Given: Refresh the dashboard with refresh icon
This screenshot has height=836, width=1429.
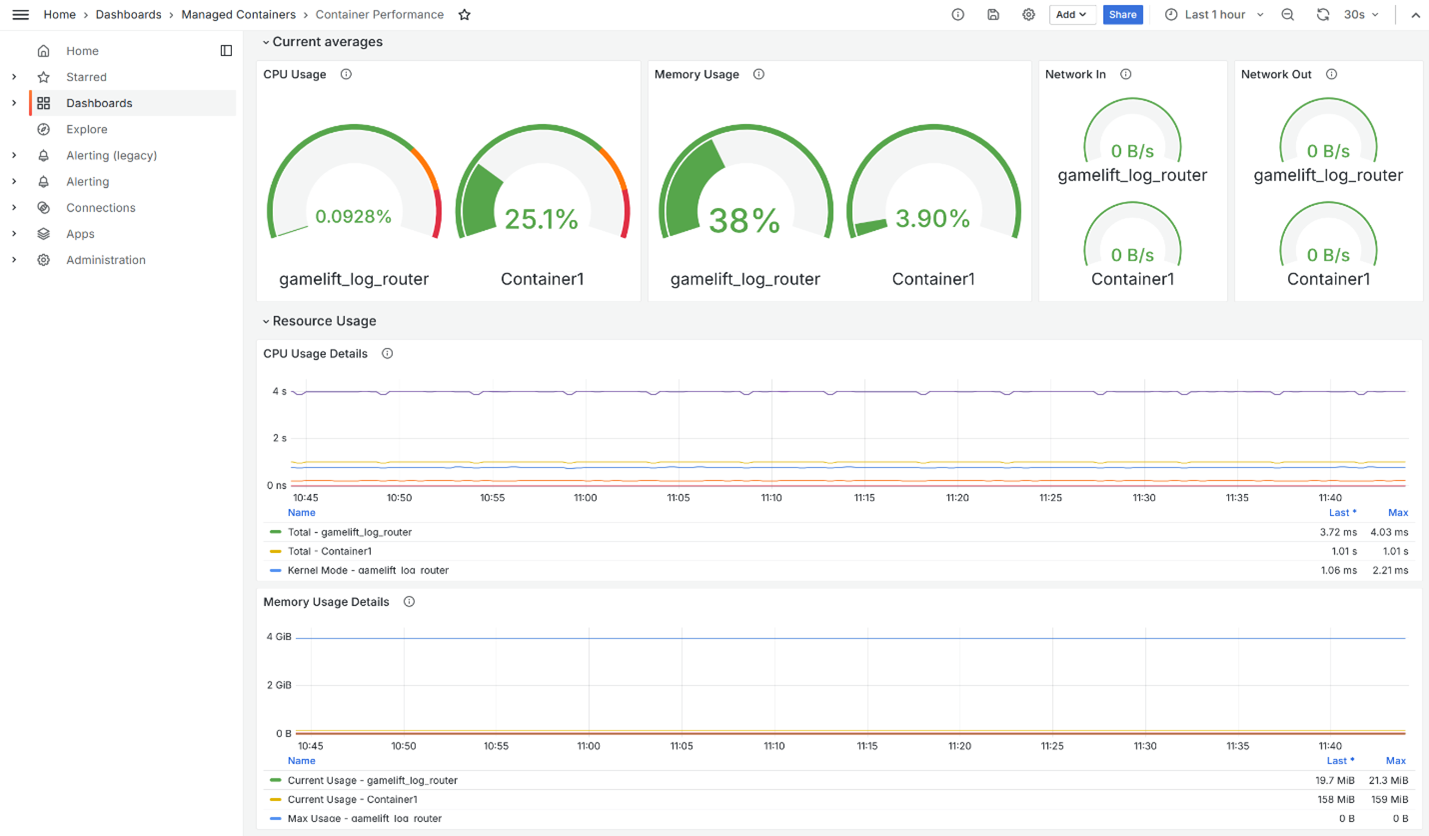Looking at the screenshot, I should click(x=1321, y=14).
